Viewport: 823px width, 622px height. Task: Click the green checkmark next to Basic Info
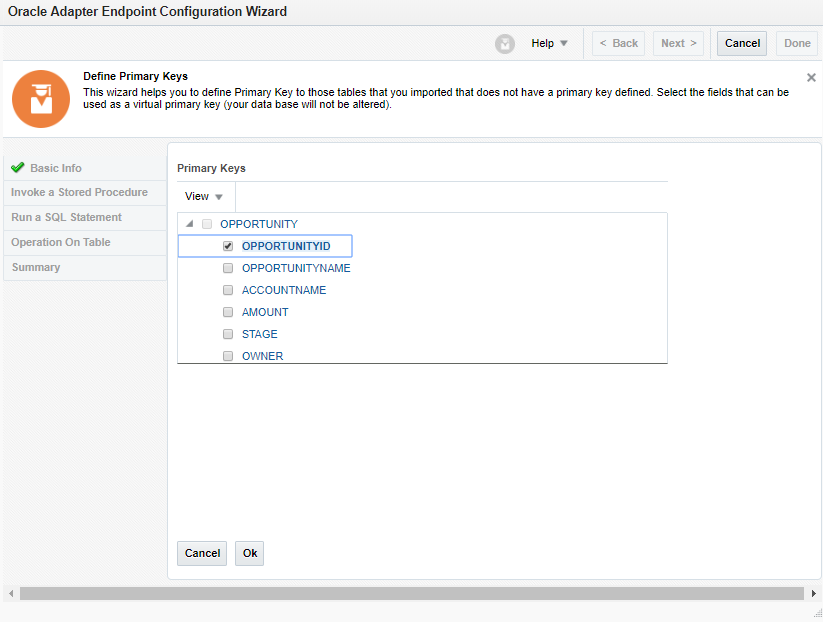click(x=18, y=168)
